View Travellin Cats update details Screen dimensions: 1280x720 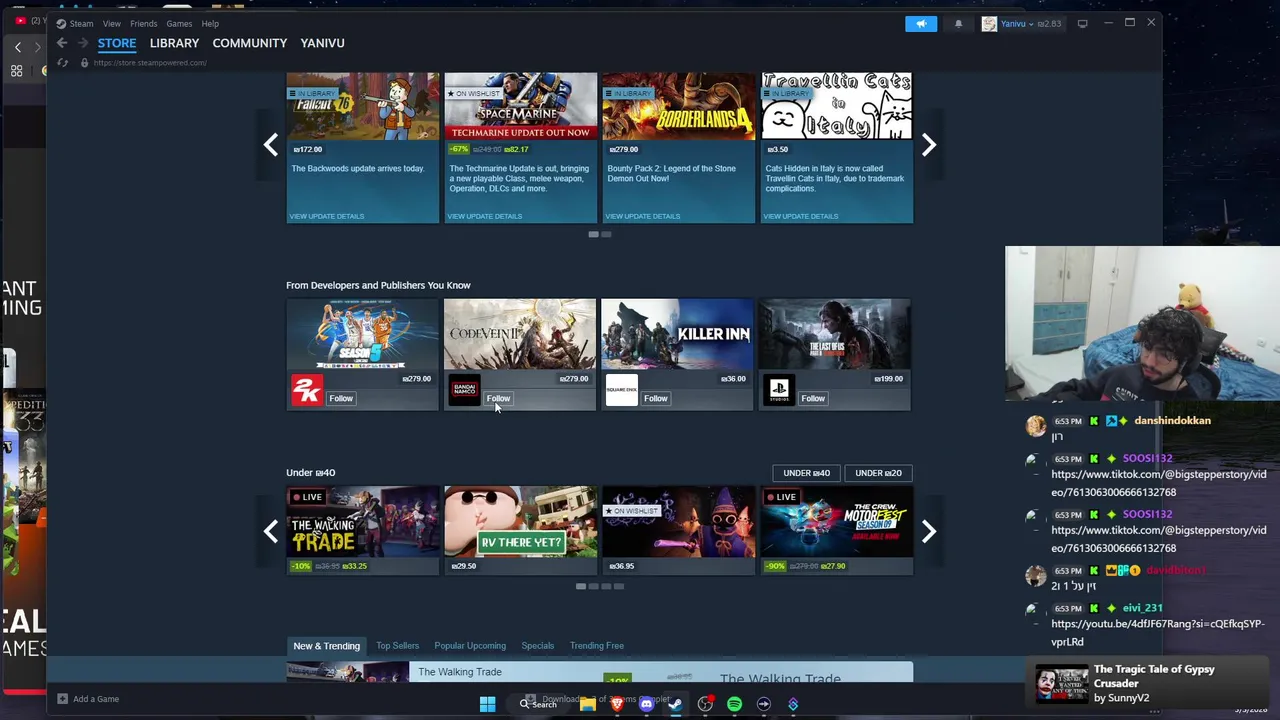801,216
